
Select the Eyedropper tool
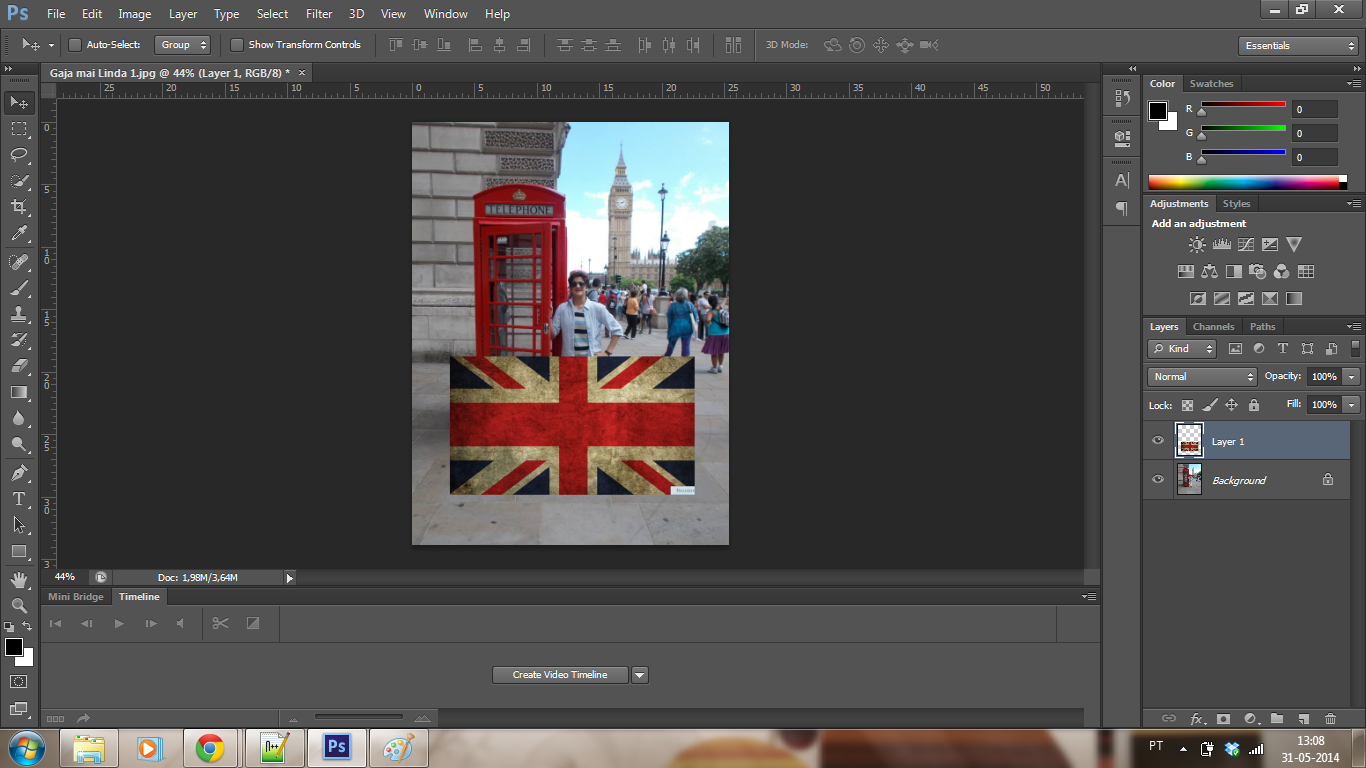pyautogui.click(x=19, y=233)
